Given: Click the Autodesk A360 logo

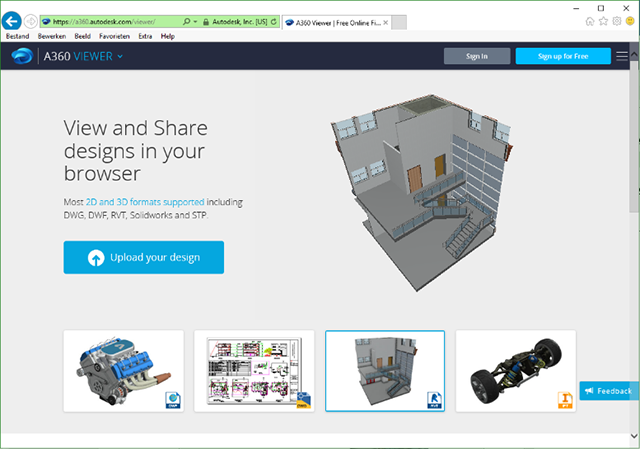Looking at the screenshot, I should (x=22, y=56).
